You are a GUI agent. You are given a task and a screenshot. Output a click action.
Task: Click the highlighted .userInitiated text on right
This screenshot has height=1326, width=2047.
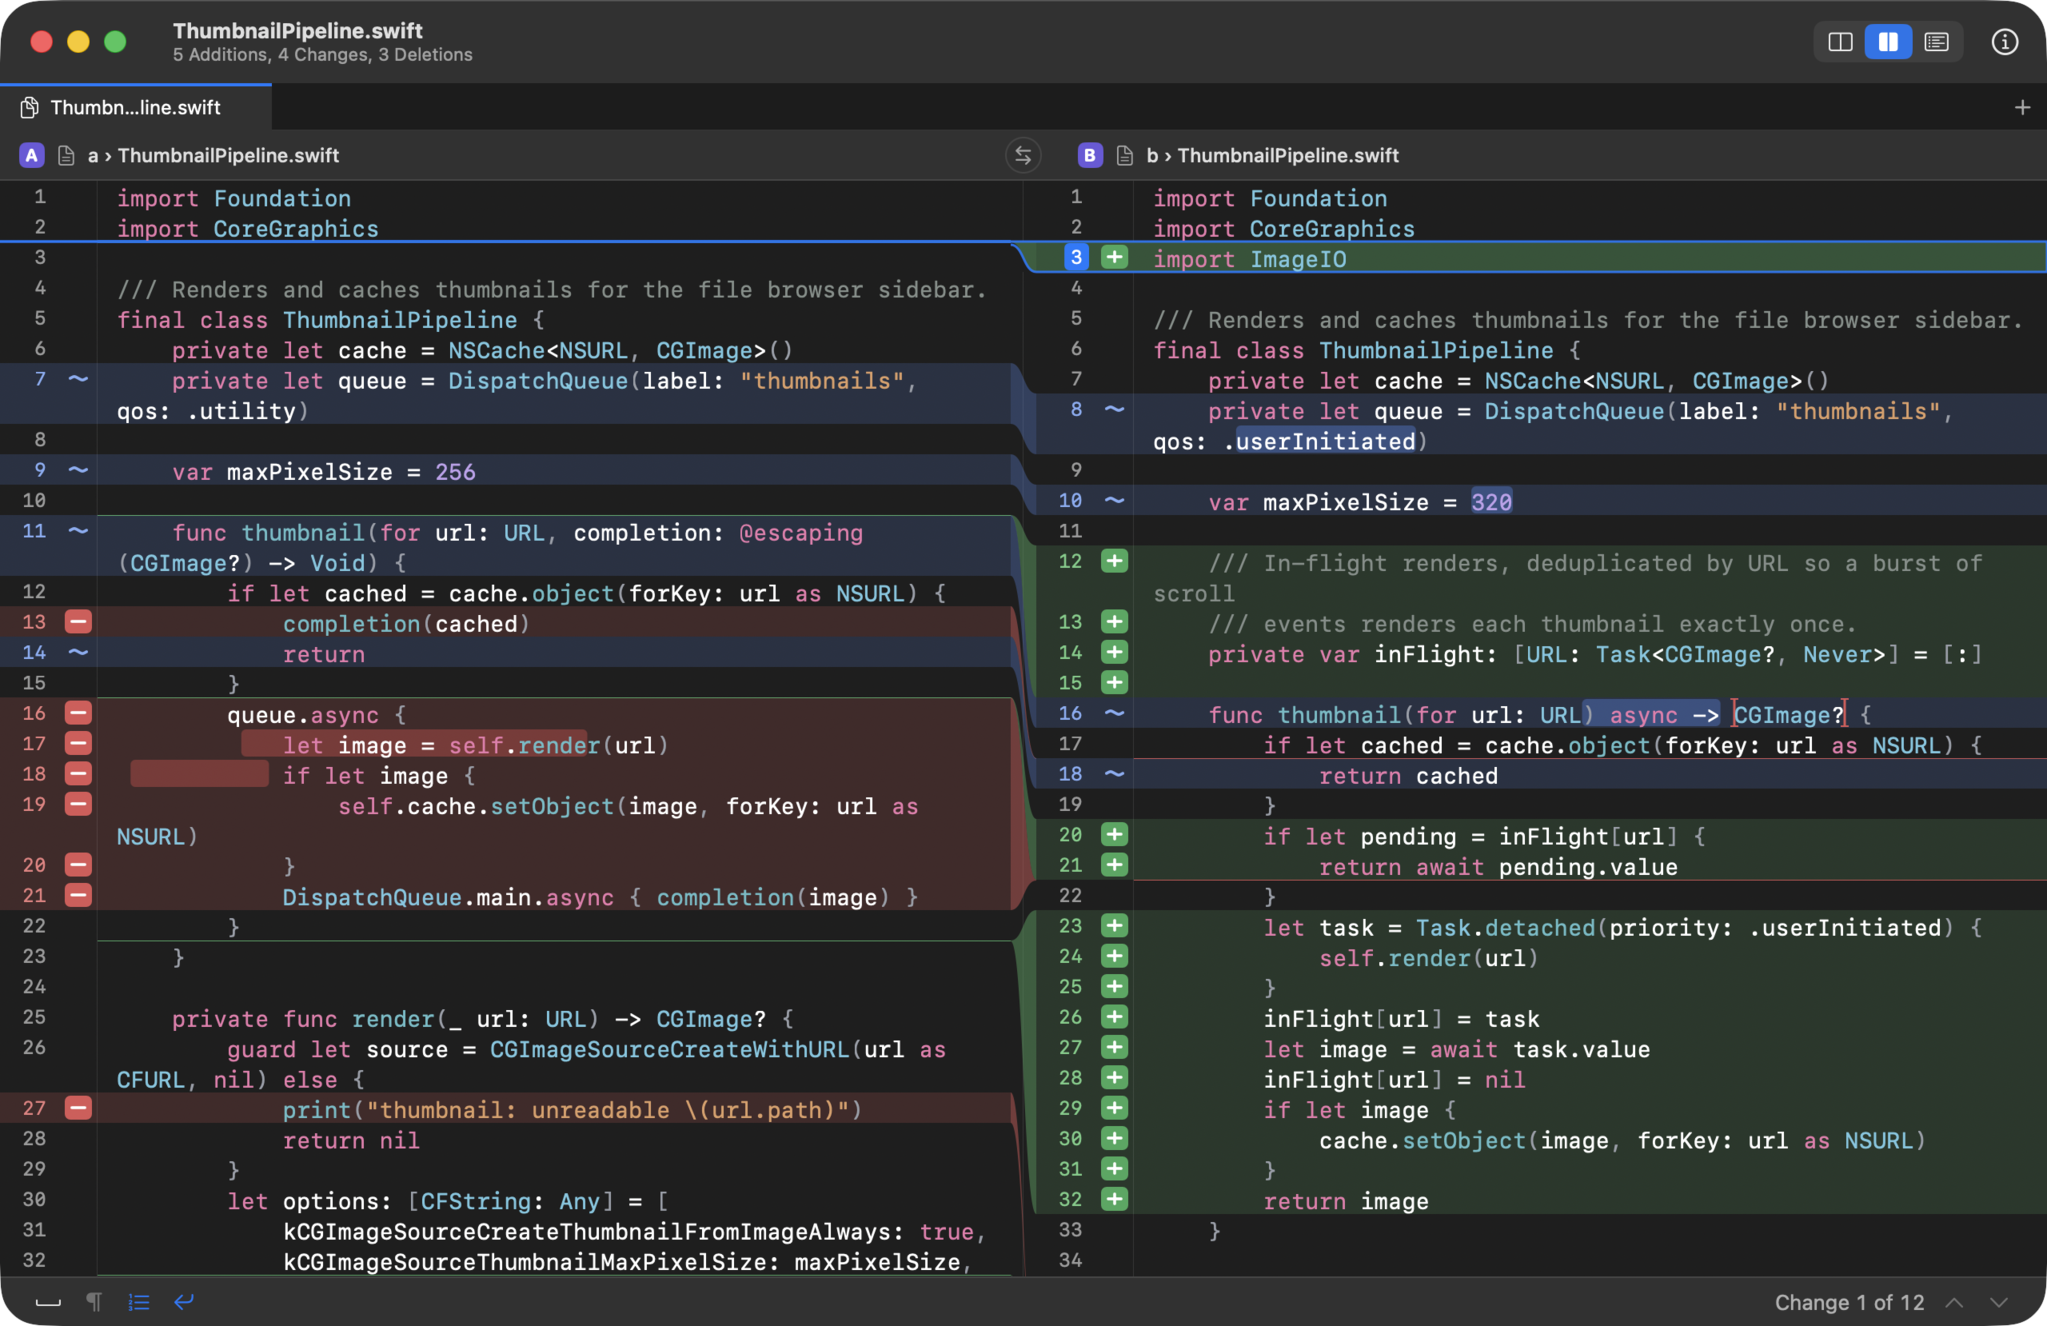pos(1325,442)
